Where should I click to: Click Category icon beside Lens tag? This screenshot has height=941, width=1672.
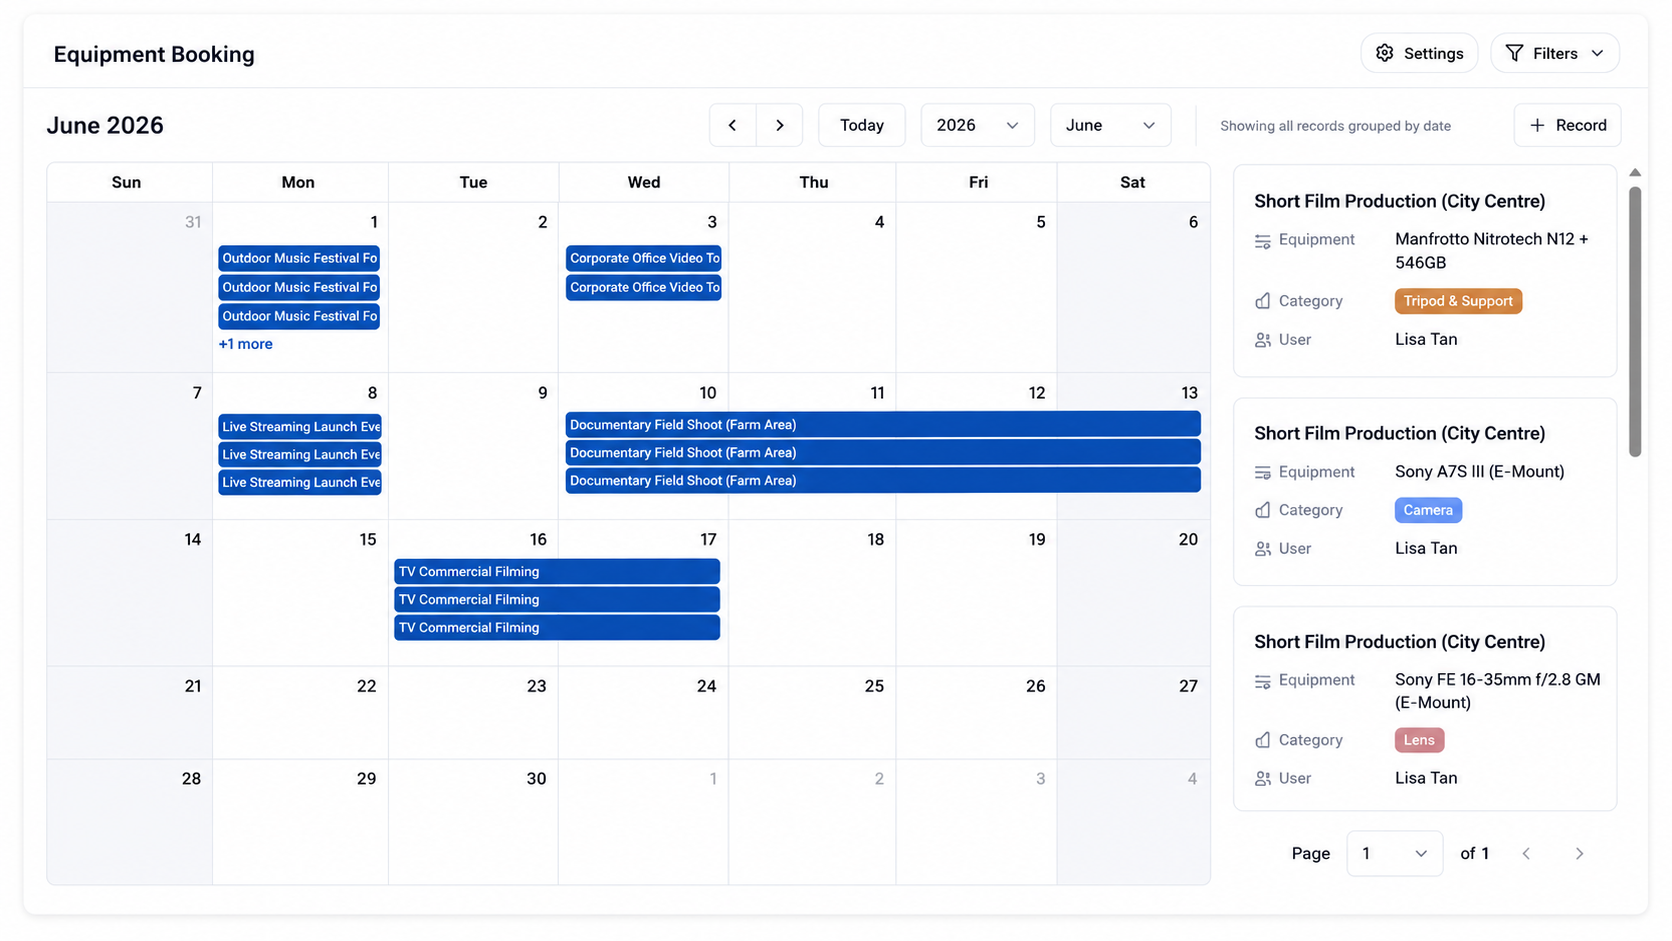point(1263,740)
